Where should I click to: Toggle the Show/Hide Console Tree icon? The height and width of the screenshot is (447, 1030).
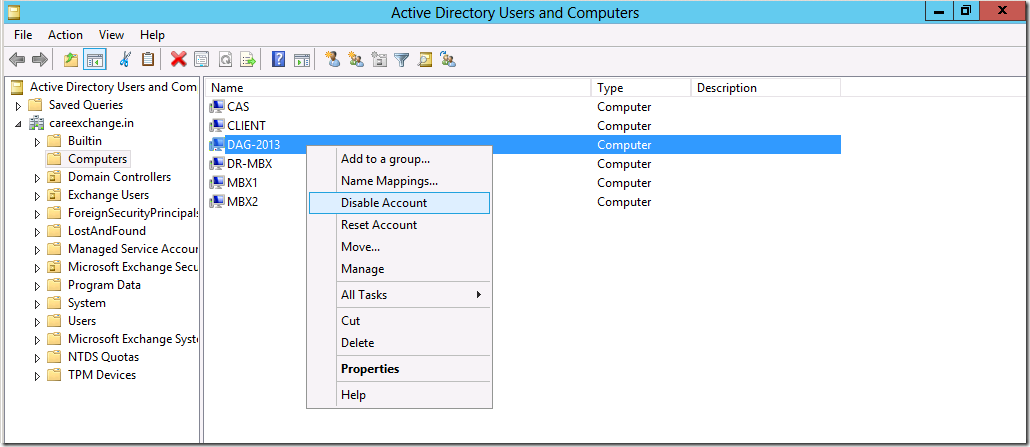[95, 60]
